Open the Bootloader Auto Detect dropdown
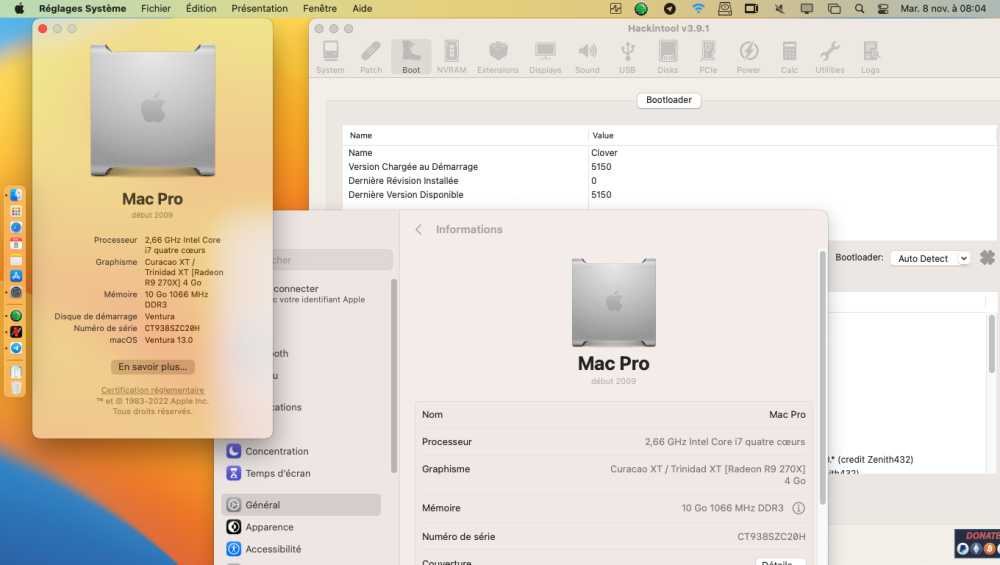This screenshot has width=1000, height=565. pyautogui.click(x=930, y=258)
